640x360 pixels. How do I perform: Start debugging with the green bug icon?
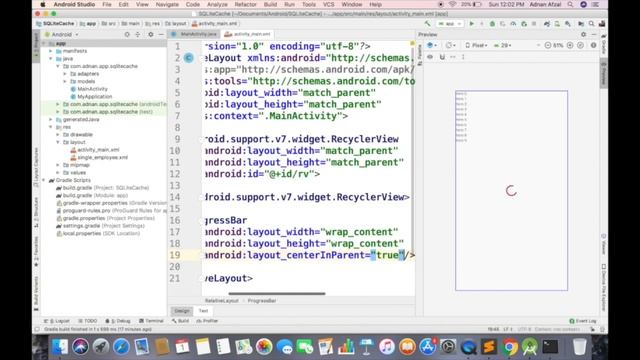tap(492, 24)
